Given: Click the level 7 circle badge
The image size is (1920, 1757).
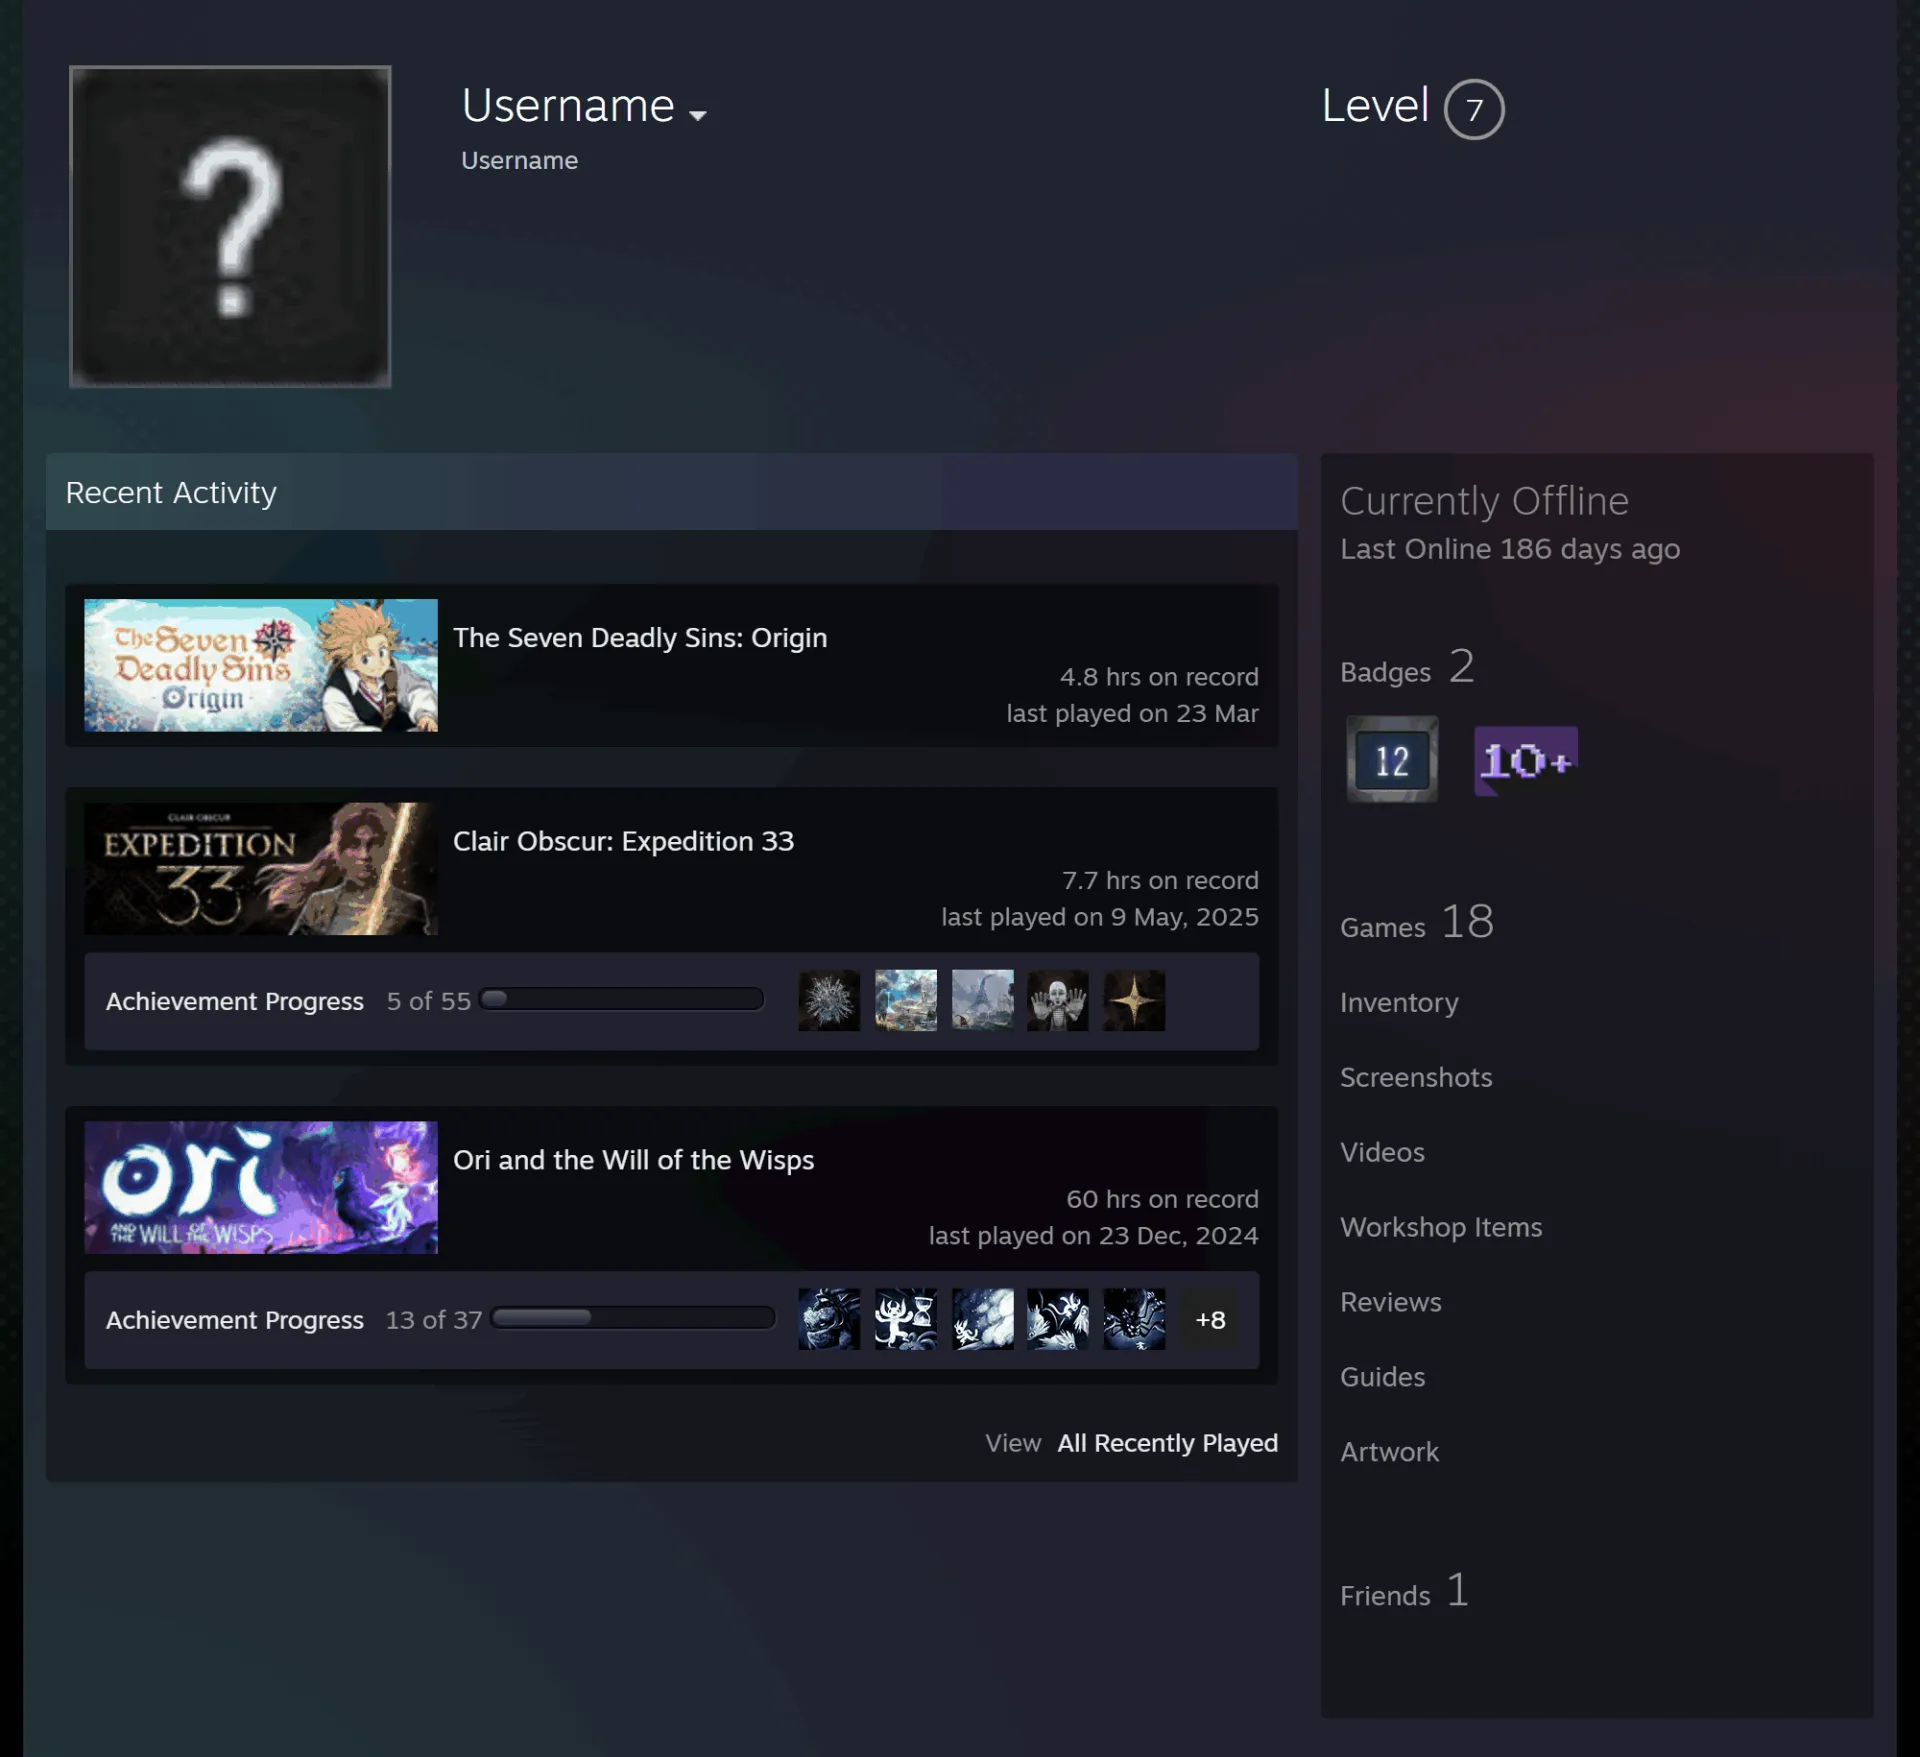Looking at the screenshot, I should pos(1473,109).
